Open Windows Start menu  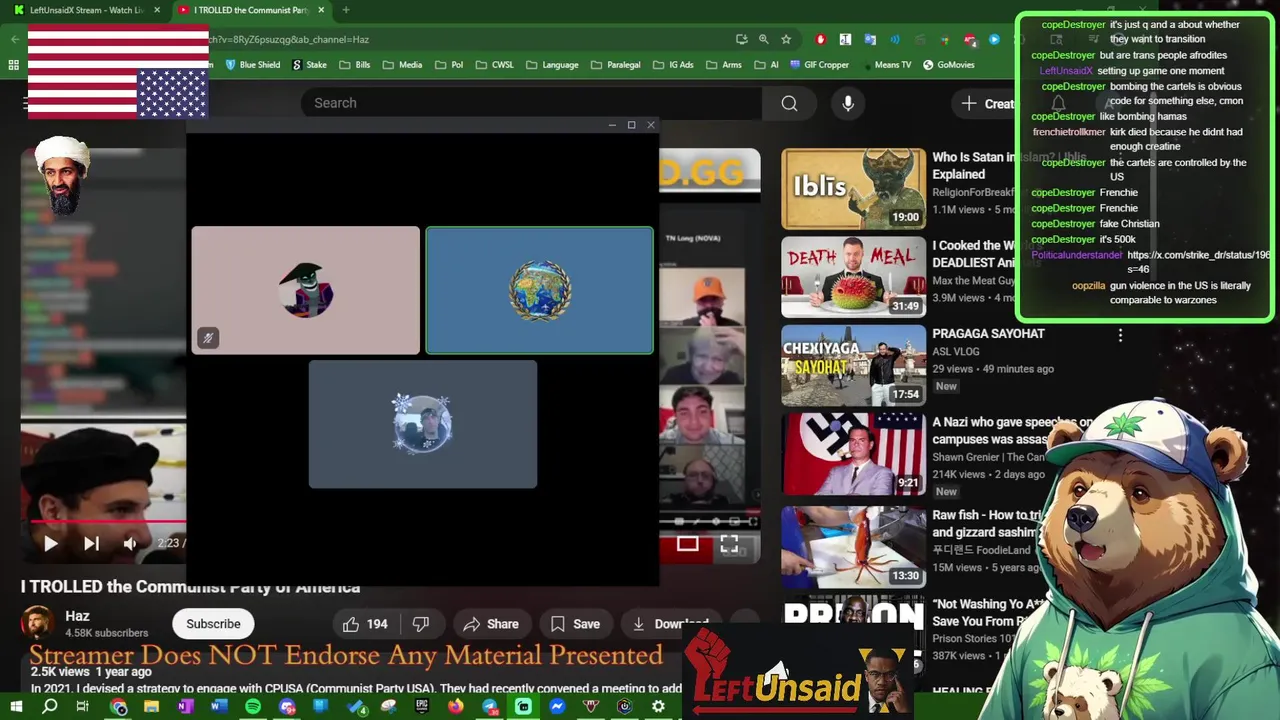pyautogui.click(x=16, y=707)
